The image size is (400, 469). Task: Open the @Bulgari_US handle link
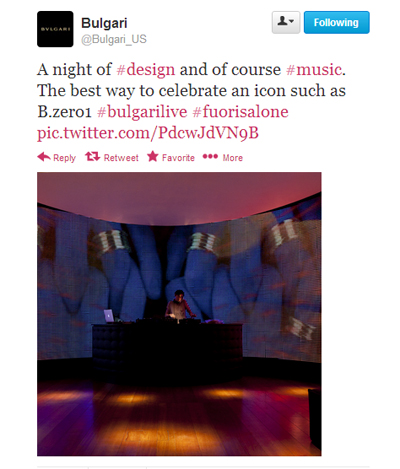tap(114, 39)
